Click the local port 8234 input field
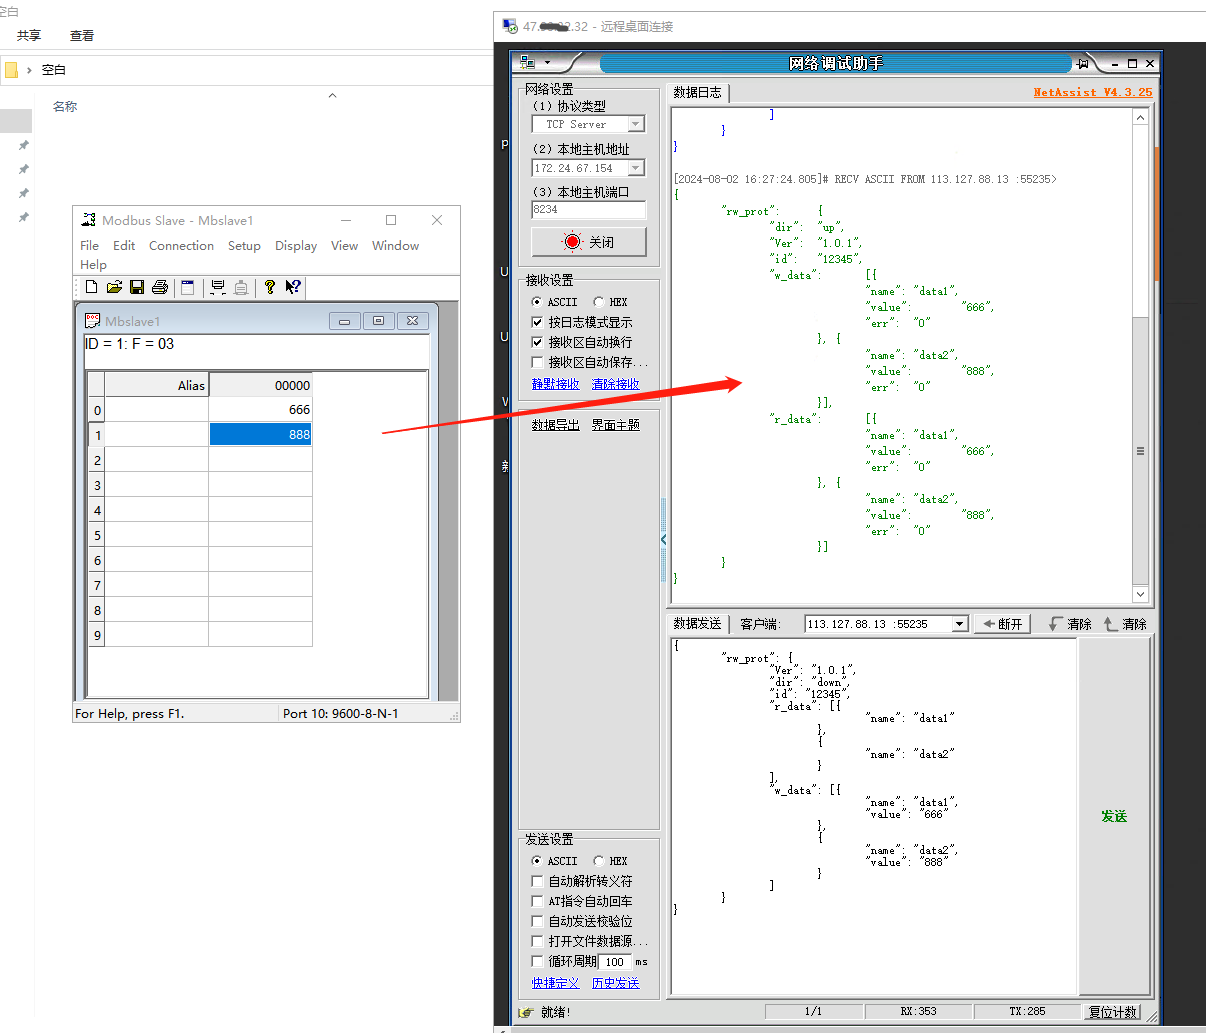 [x=588, y=210]
